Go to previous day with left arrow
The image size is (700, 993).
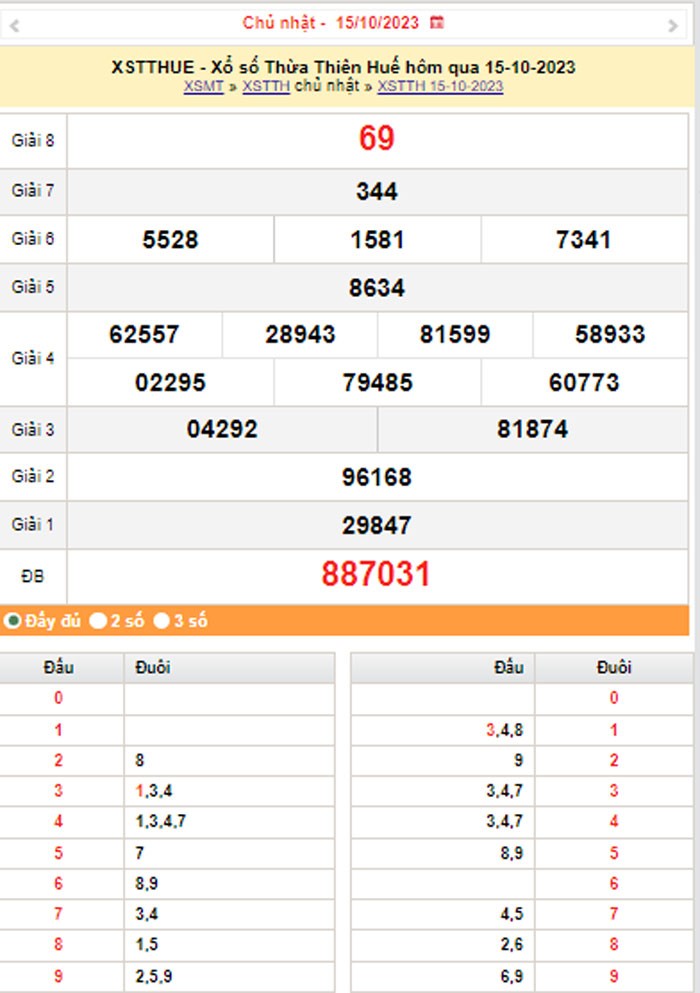click(x=14, y=25)
